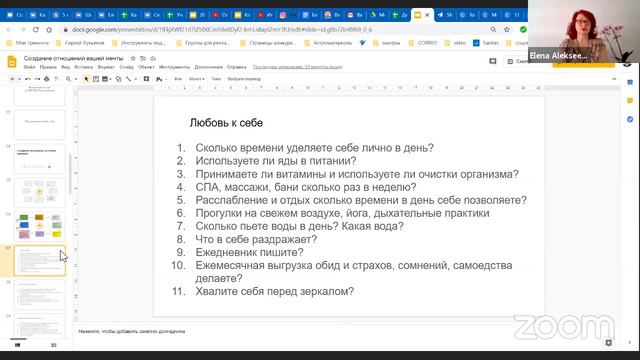Open the Справка menu

[x=237, y=67]
